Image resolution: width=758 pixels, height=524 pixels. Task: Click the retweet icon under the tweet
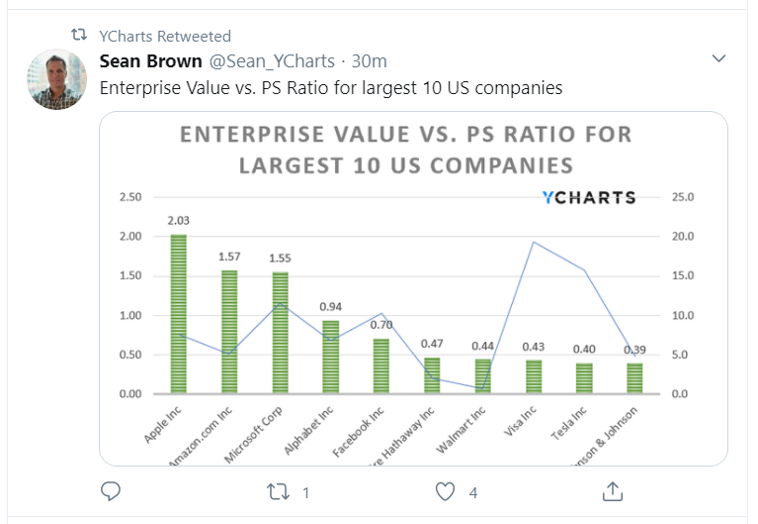pyautogui.click(x=279, y=491)
